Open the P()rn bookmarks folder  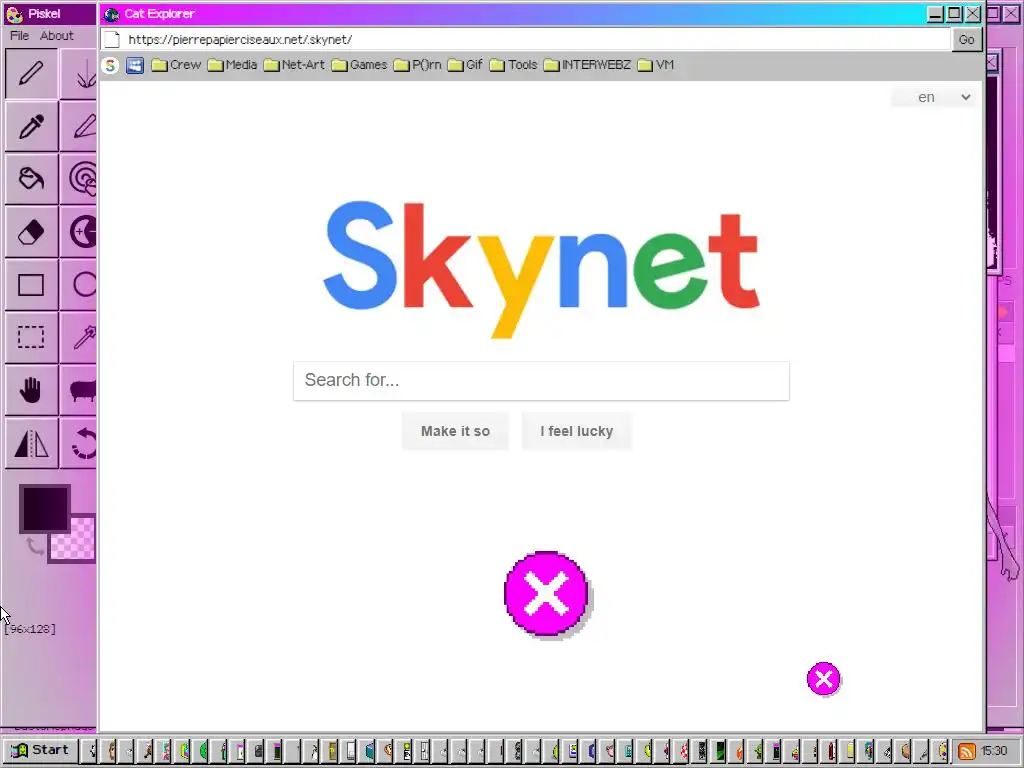(418, 65)
